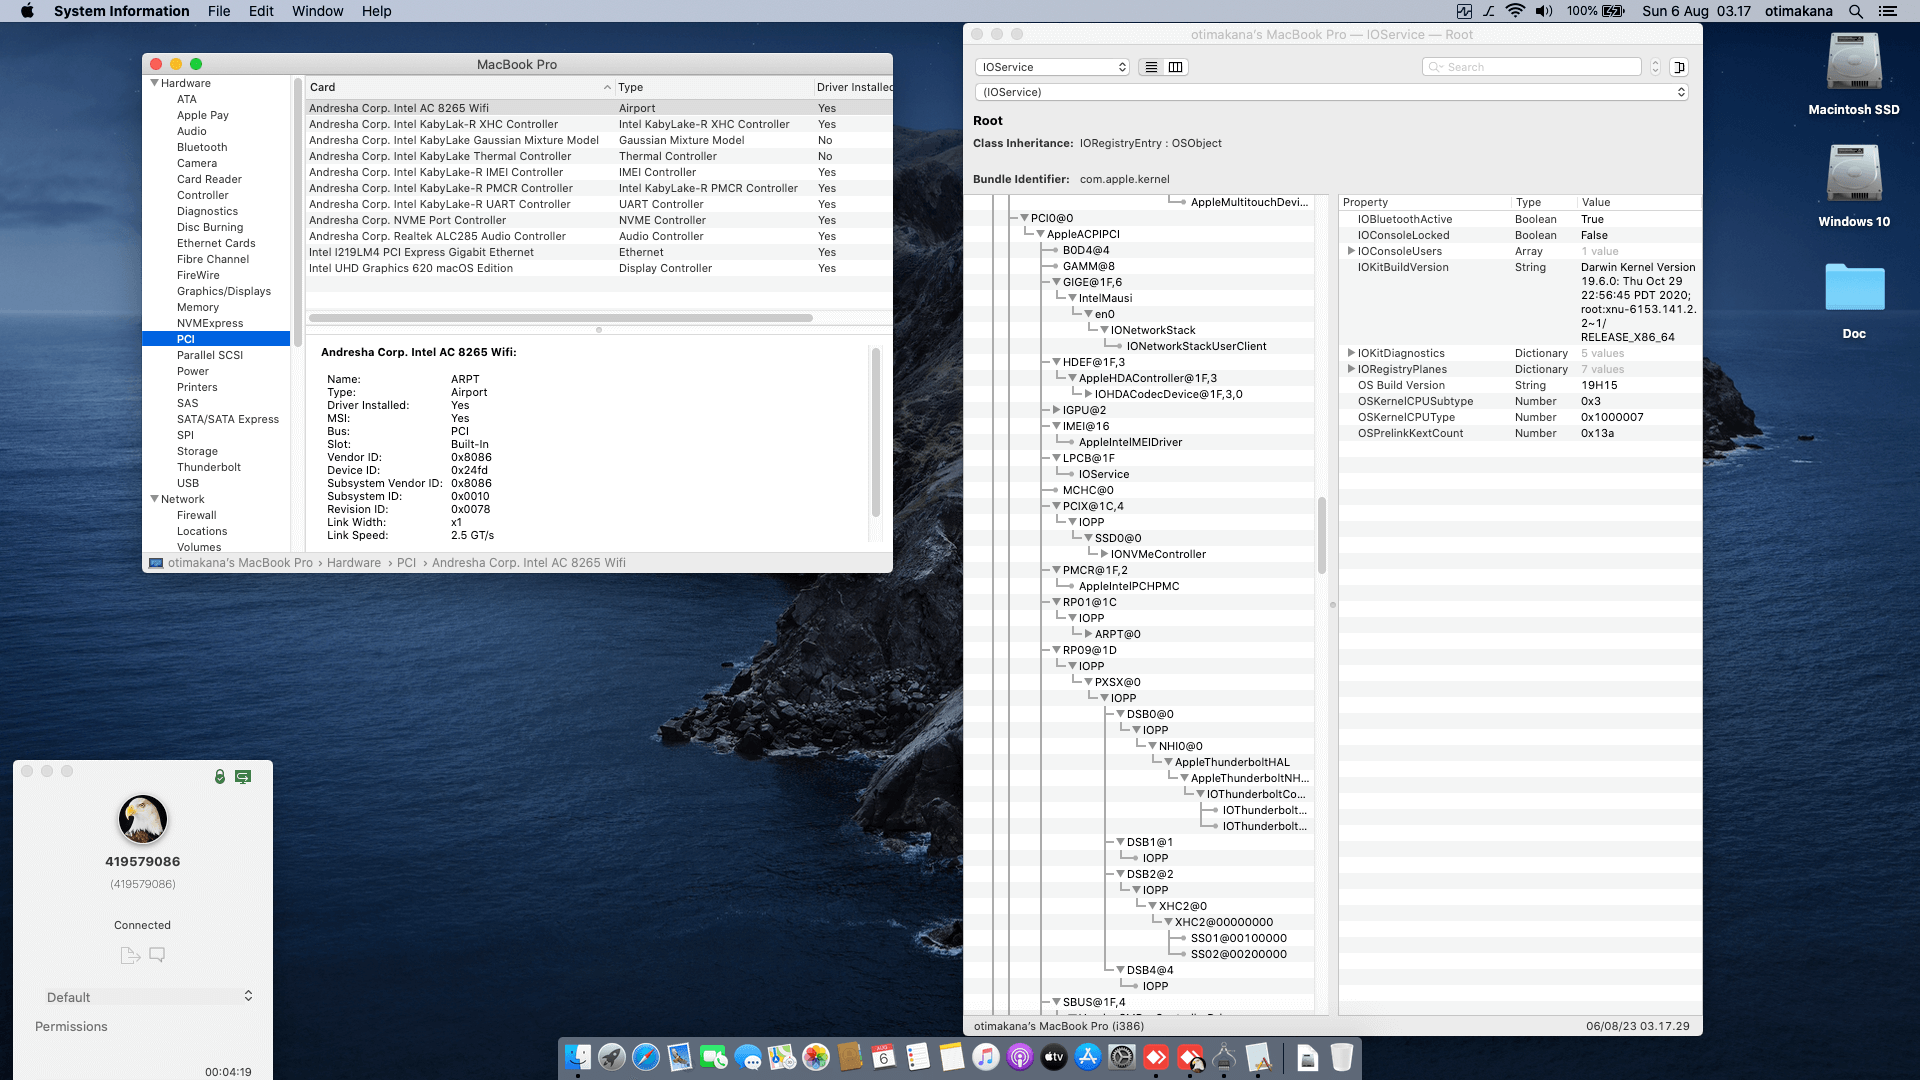The width and height of the screenshot is (1920, 1080).
Task: Open the Macintosh SSD desktop drive
Action: 1854,74
